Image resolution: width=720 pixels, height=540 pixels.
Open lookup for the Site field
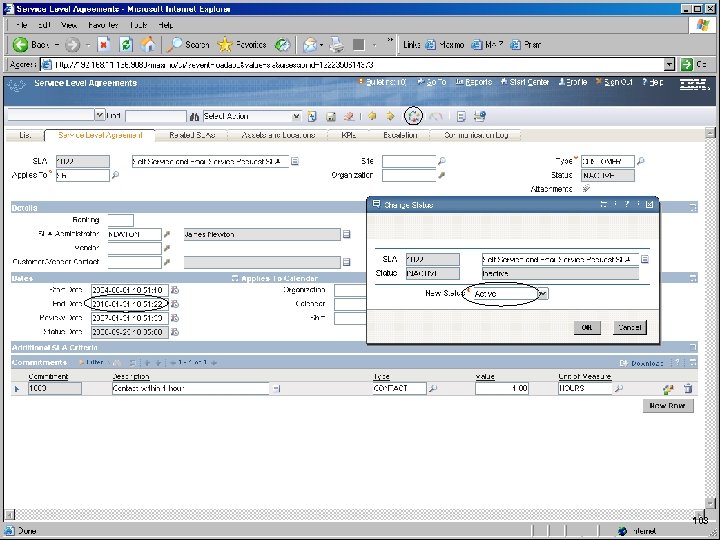click(x=441, y=161)
